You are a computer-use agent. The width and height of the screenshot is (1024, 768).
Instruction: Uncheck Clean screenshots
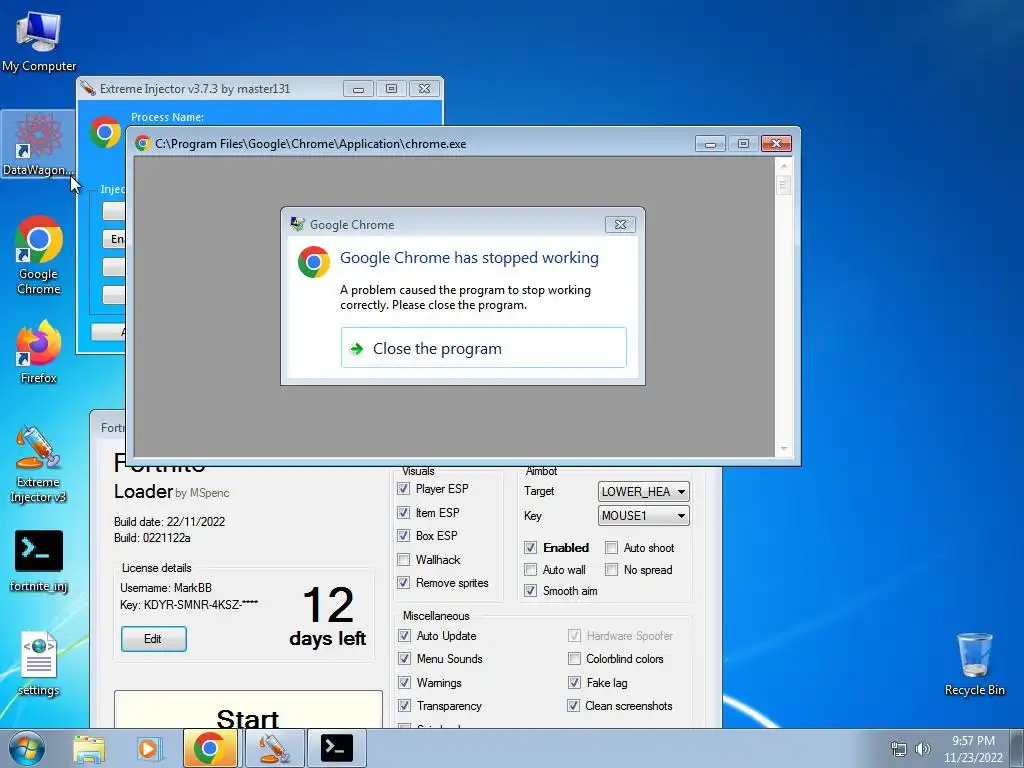pyautogui.click(x=573, y=705)
